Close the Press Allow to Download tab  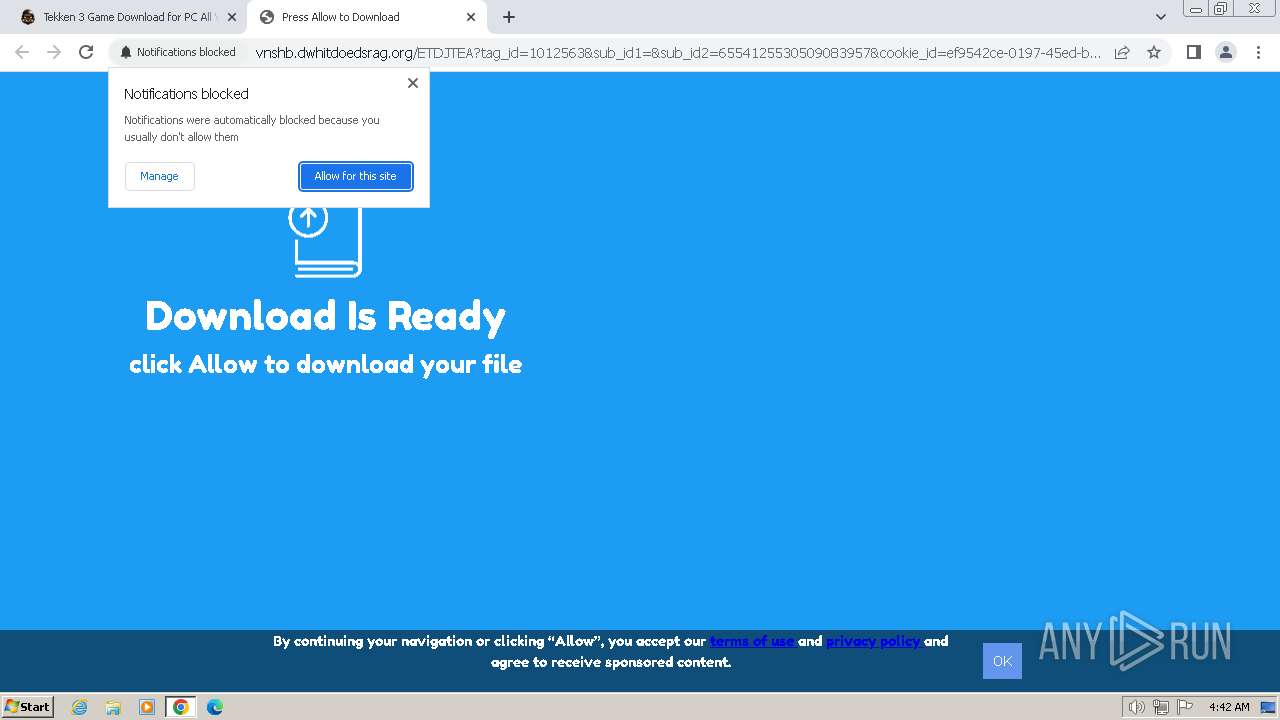tap(471, 17)
